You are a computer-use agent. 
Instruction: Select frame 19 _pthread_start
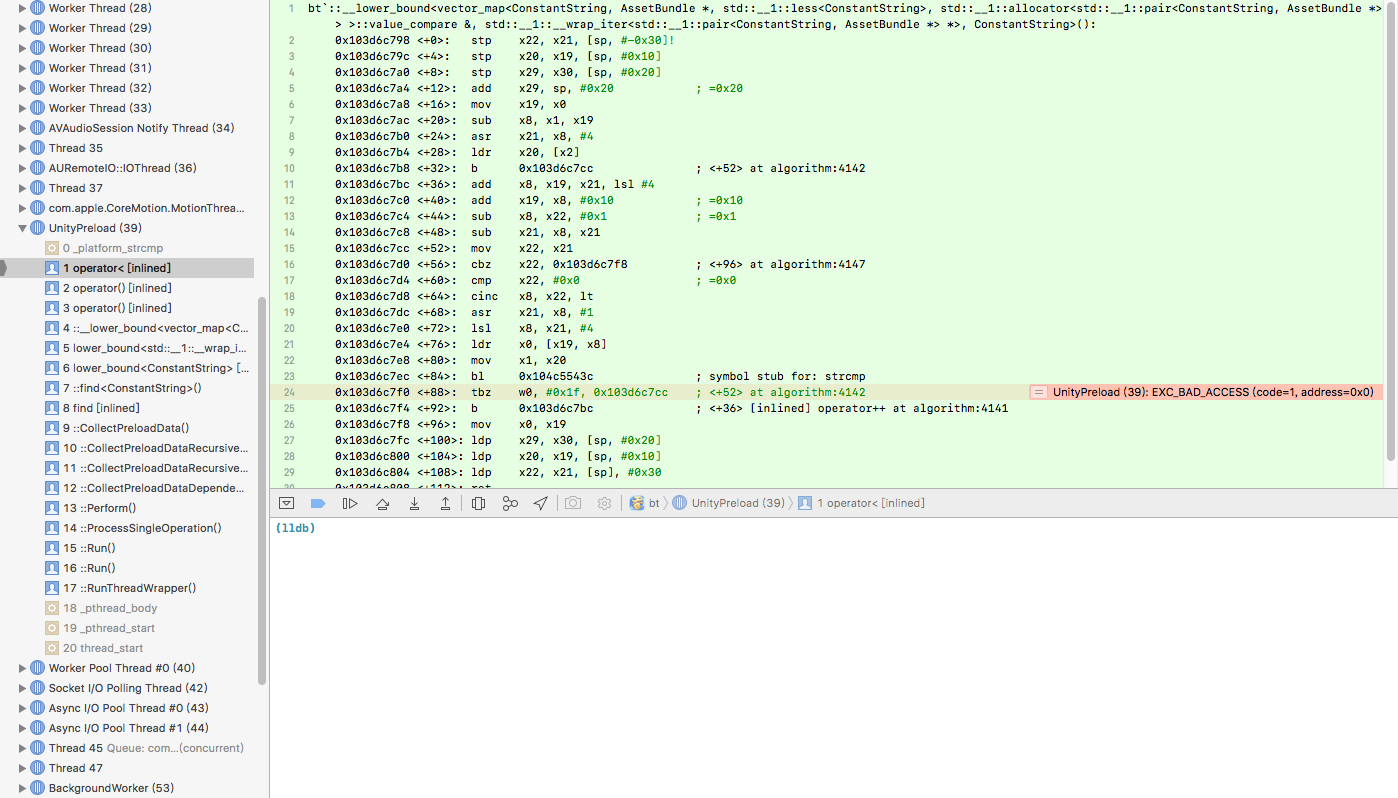127,628
